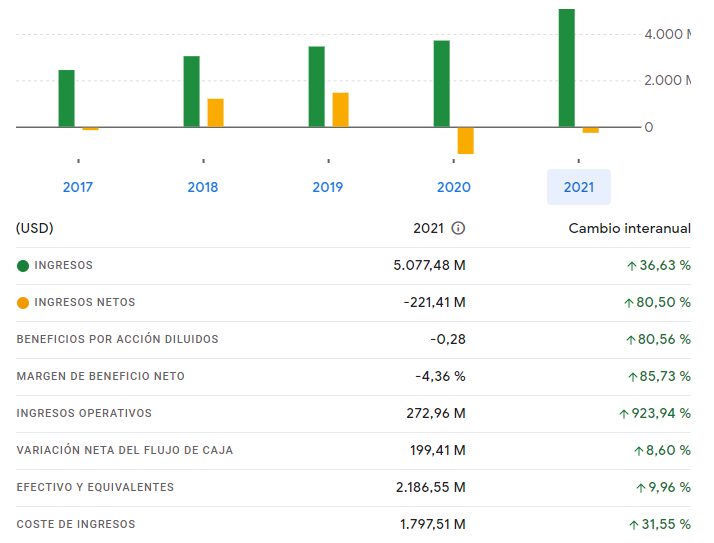Image resolution: width=714 pixels, height=543 pixels.
Task: Click the 199,41 M cash flow value
Action: 438,451
